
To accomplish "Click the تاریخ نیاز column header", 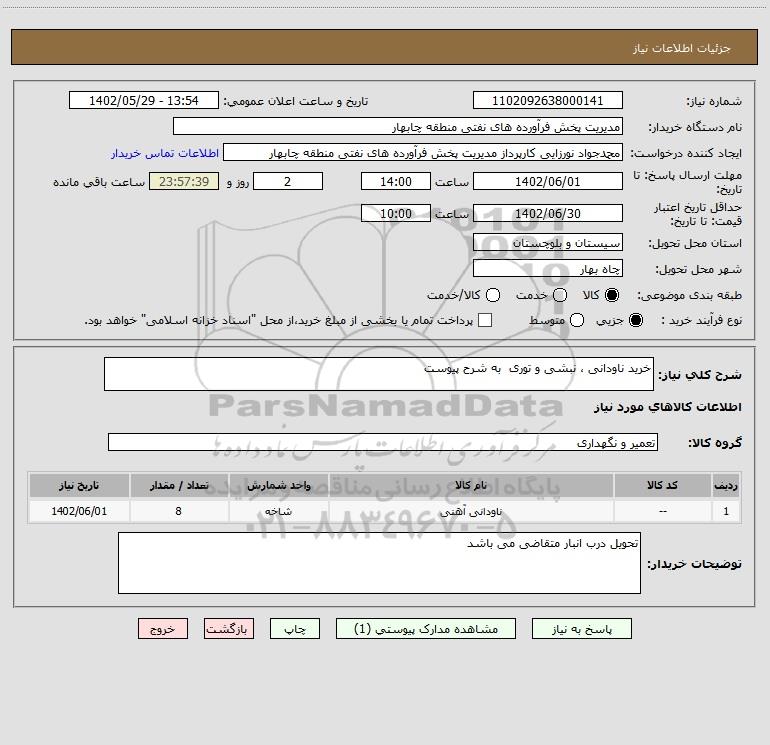I will pyautogui.click(x=79, y=485).
